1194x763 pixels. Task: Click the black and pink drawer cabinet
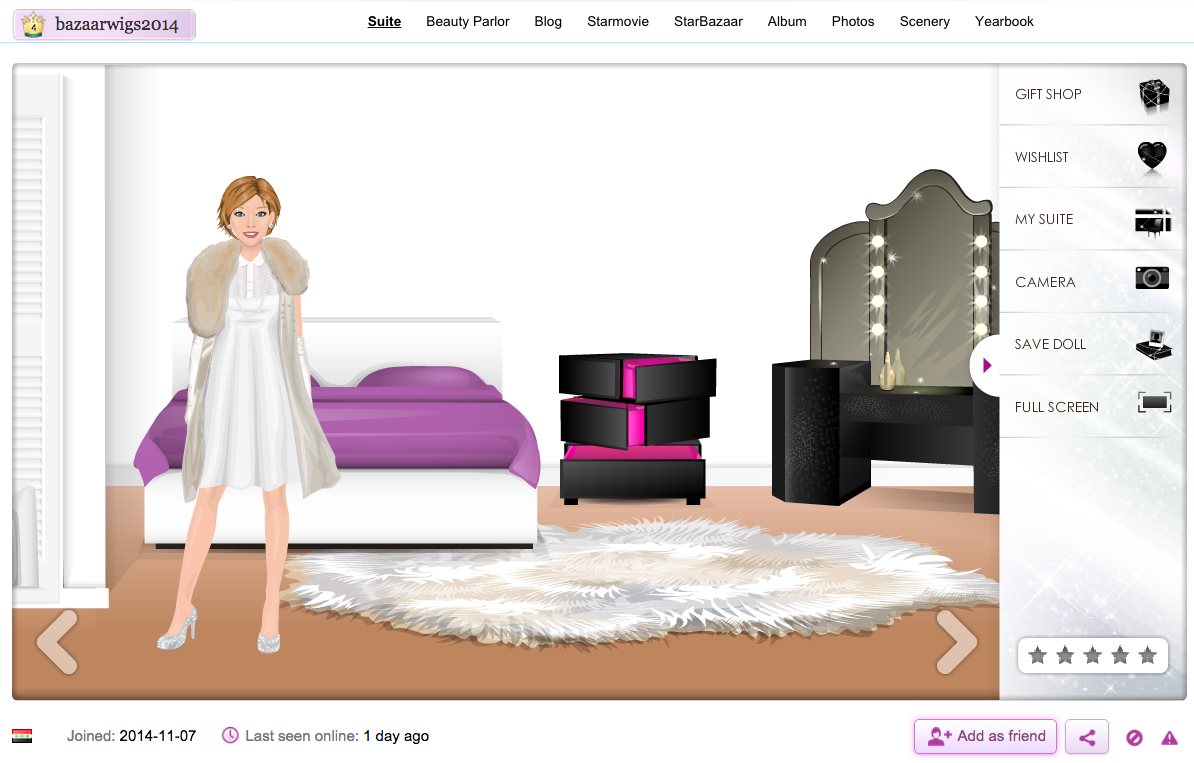[x=636, y=428]
